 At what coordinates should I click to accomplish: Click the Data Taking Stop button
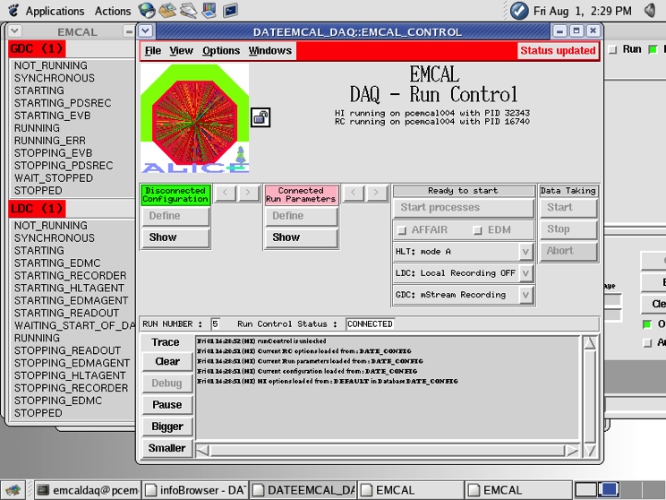point(568,229)
